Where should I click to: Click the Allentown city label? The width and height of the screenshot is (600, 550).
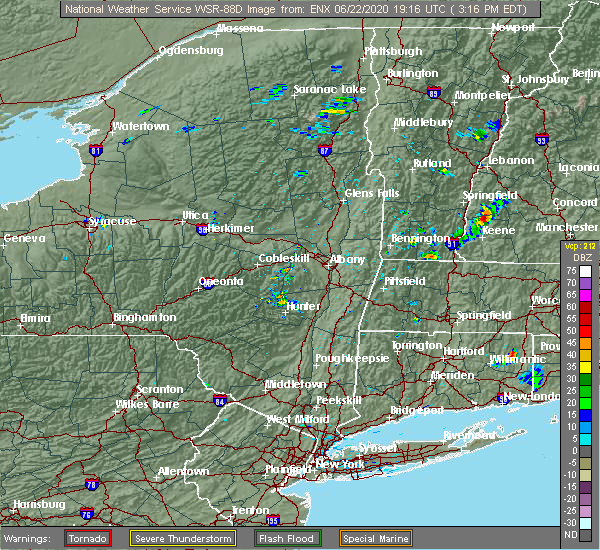[184, 471]
